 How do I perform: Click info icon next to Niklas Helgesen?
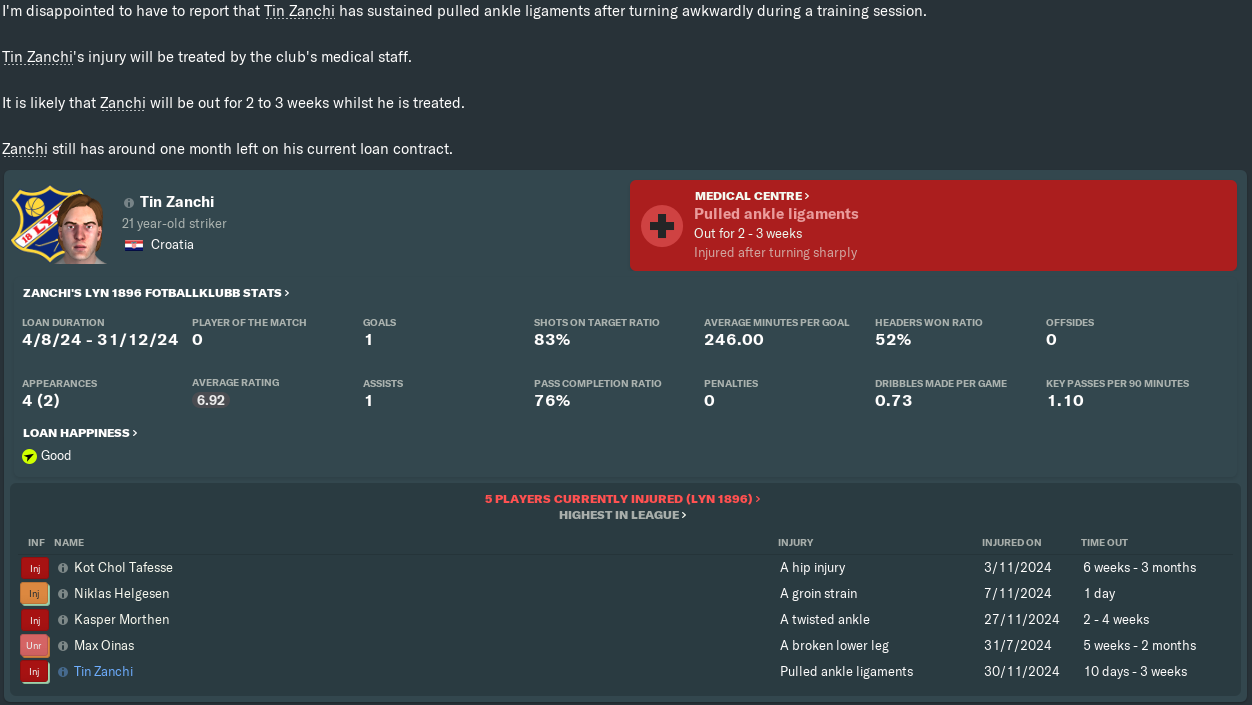(x=63, y=594)
